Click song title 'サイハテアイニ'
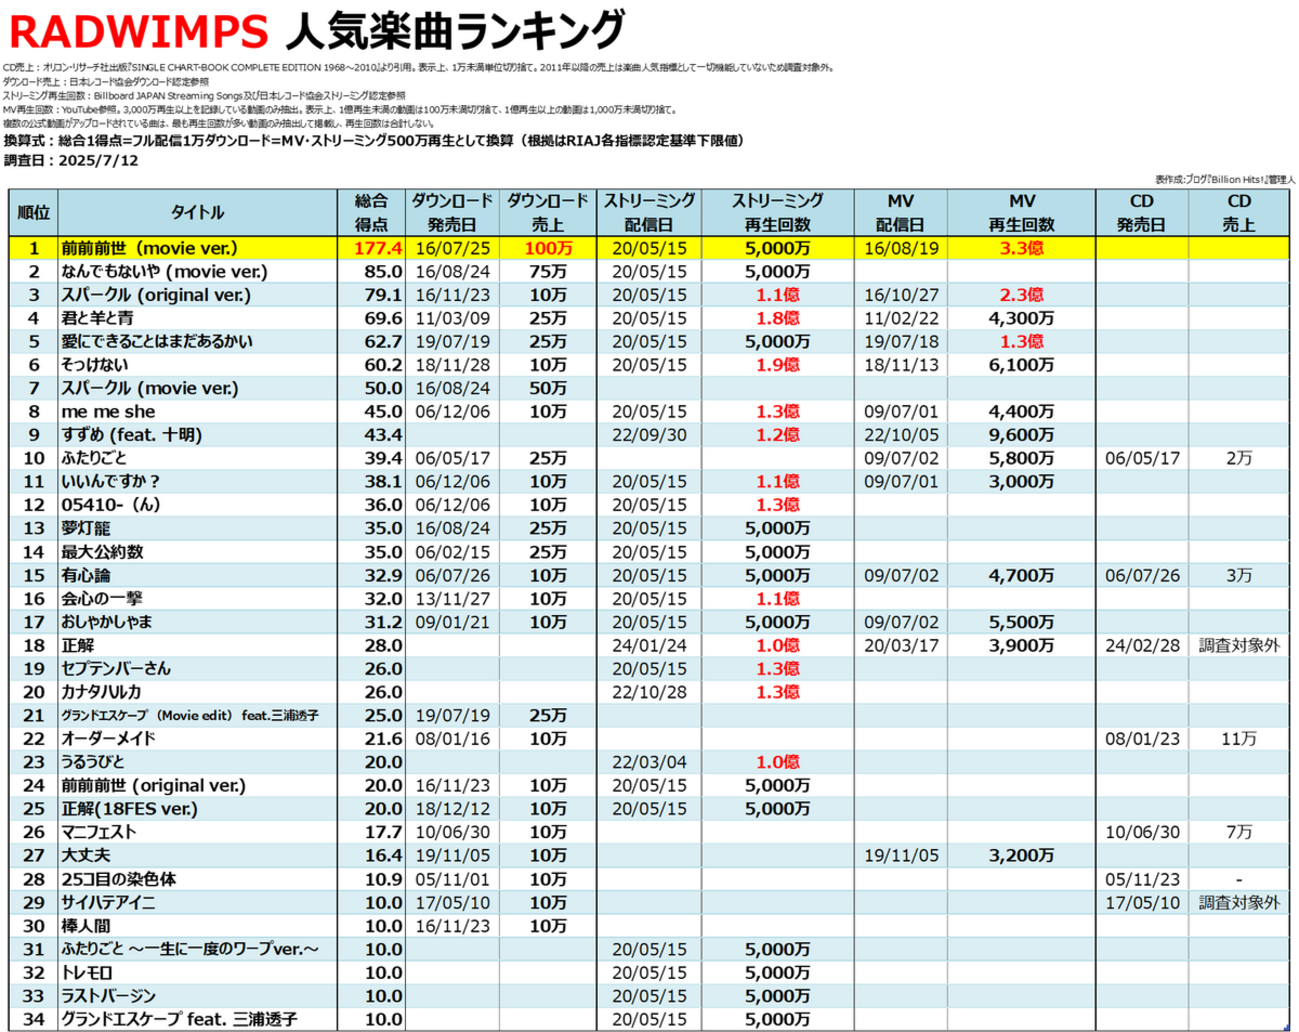The height and width of the screenshot is (1032, 1299). [x=108, y=902]
